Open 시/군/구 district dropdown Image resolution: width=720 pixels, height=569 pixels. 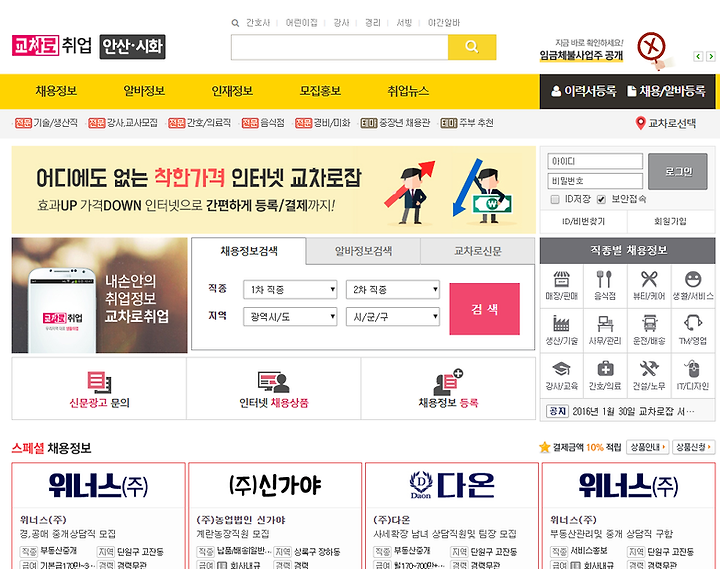tap(393, 316)
